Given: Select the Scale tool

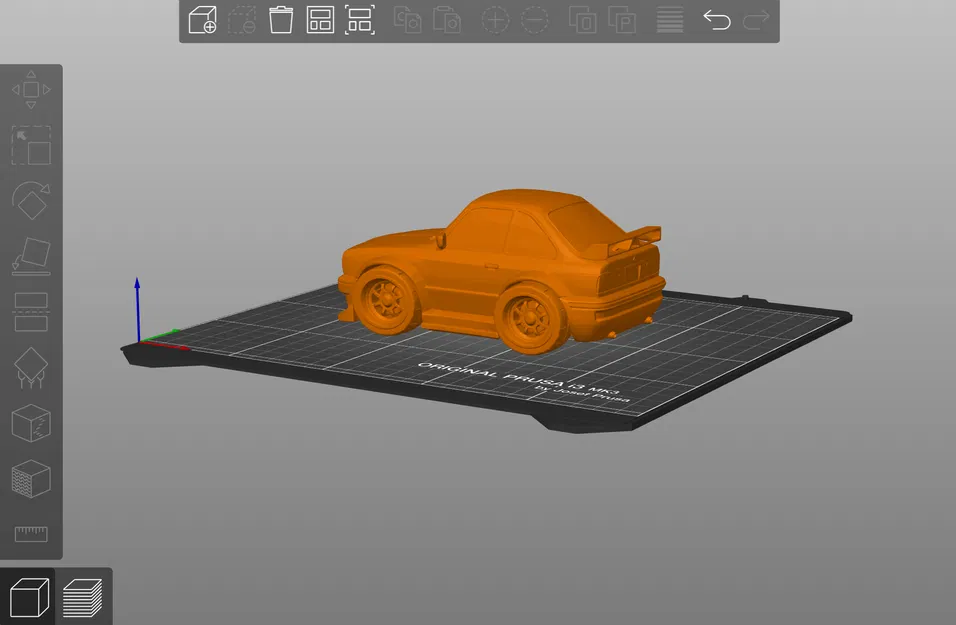Looking at the screenshot, I should [x=31, y=145].
